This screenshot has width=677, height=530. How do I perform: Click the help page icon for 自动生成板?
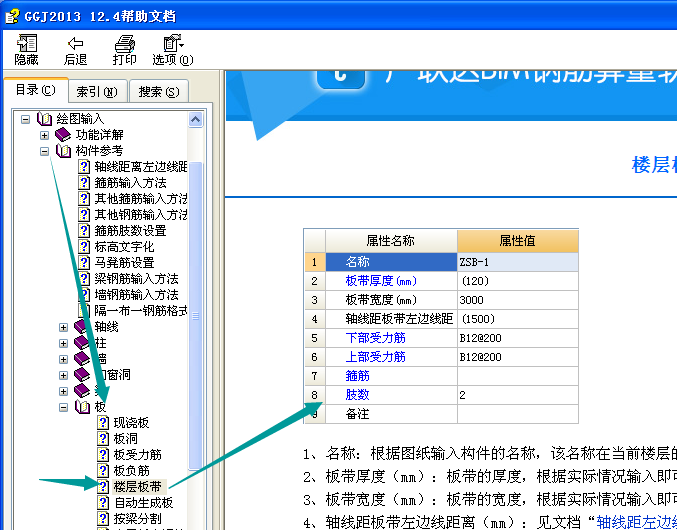pyautogui.click(x=103, y=502)
